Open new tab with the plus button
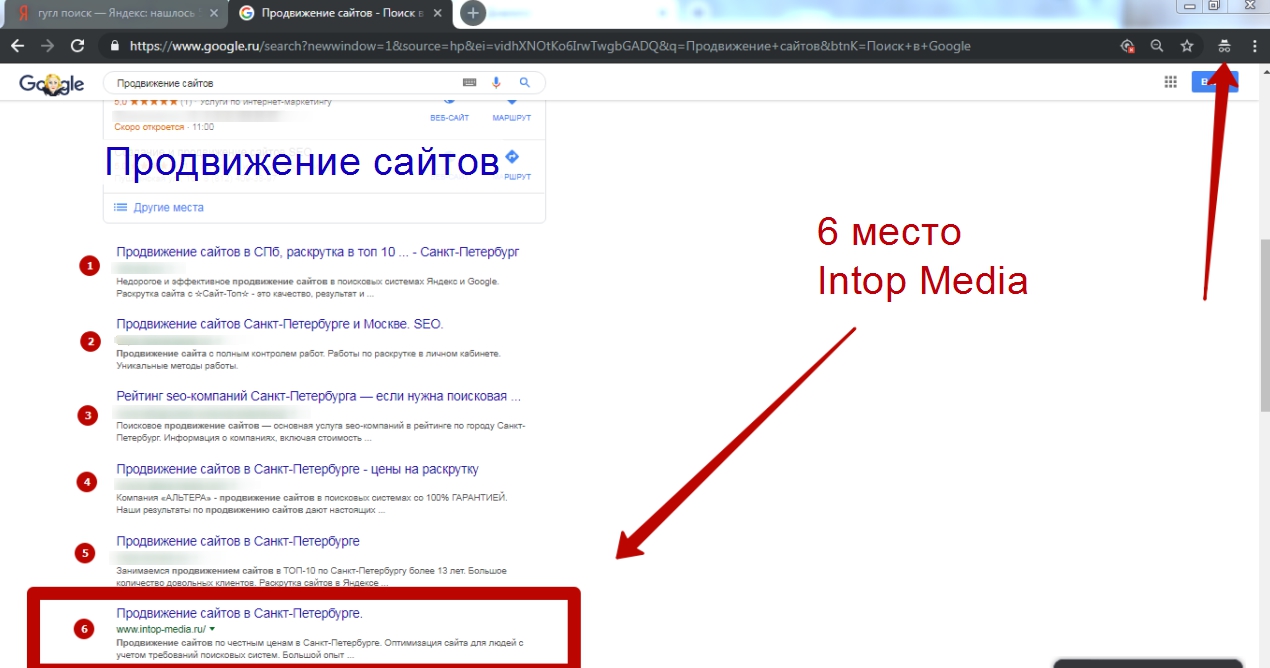Screen dimensions: 1270x668 tap(473, 13)
